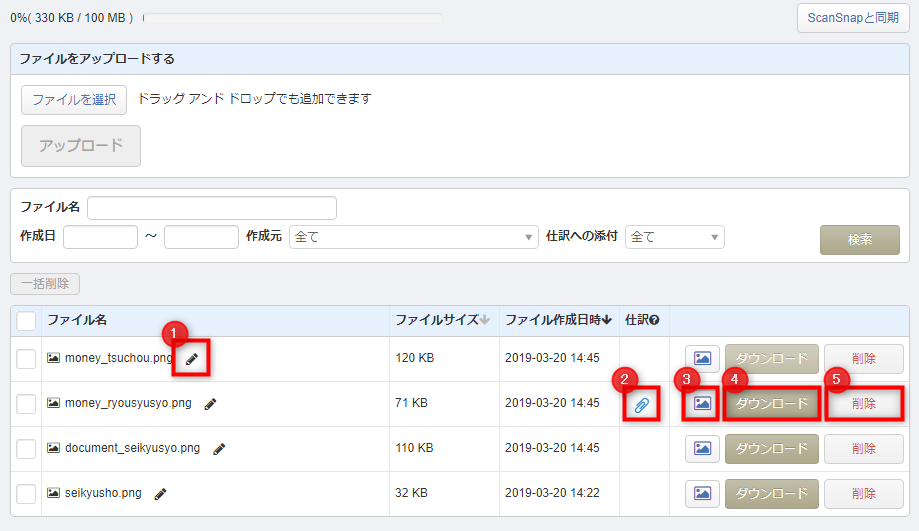Focus the ファイル名 search field
Viewport: 919px width, 531px height.
coord(212,208)
